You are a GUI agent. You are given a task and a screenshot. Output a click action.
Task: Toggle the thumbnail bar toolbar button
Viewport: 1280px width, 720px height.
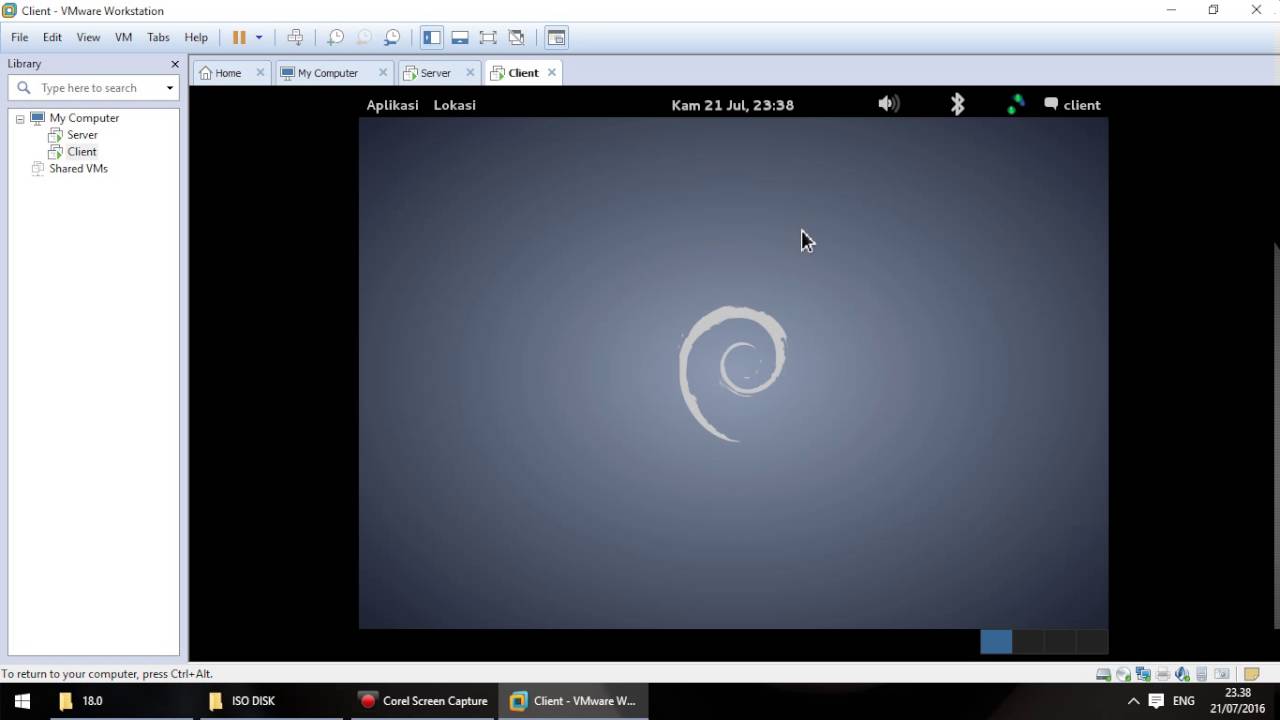point(460,37)
